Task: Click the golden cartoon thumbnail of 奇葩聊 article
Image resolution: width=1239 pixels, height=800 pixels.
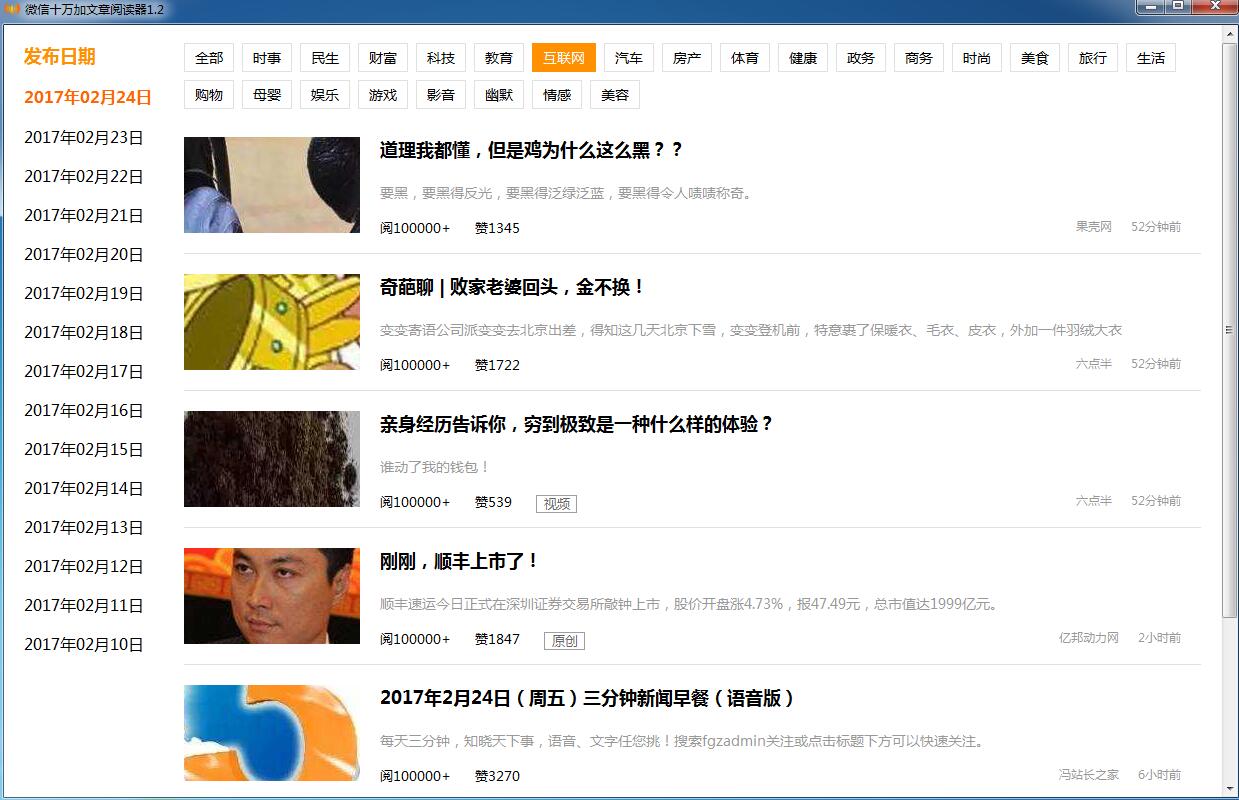Action: pyautogui.click(x=272, y=322)
